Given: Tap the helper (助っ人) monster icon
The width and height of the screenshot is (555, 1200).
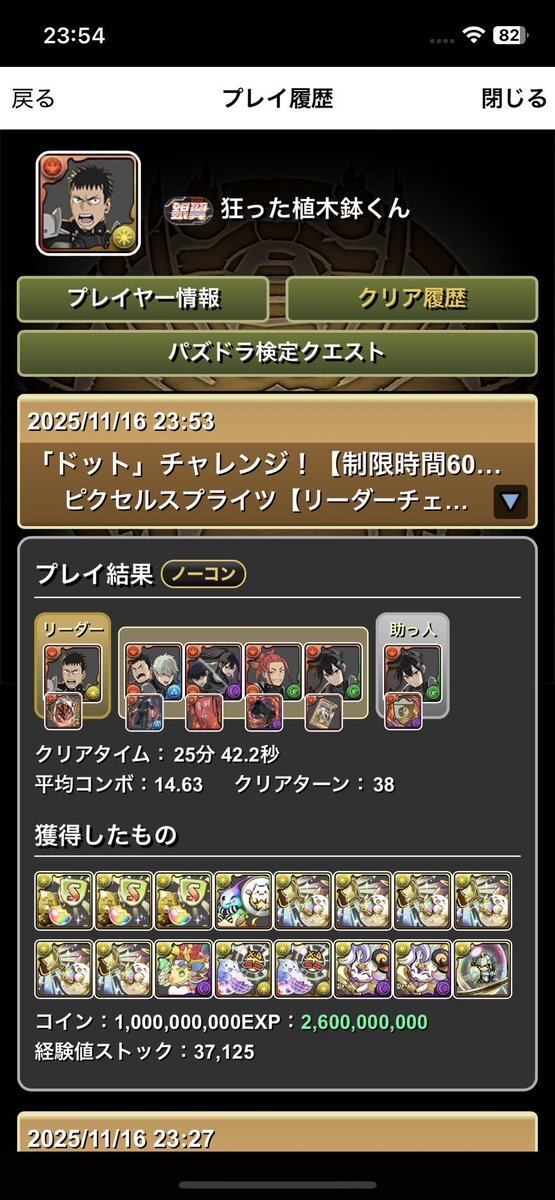Looking at the screenshot, I should (412, 670).
